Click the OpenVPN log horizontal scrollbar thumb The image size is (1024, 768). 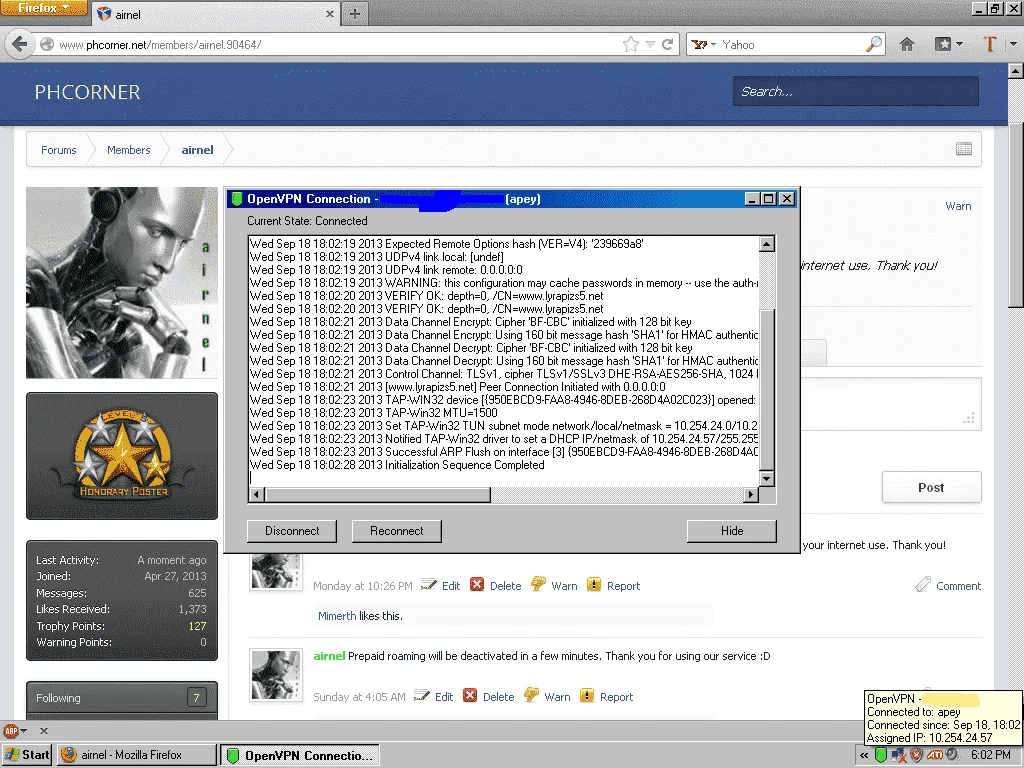click(377, 494)
